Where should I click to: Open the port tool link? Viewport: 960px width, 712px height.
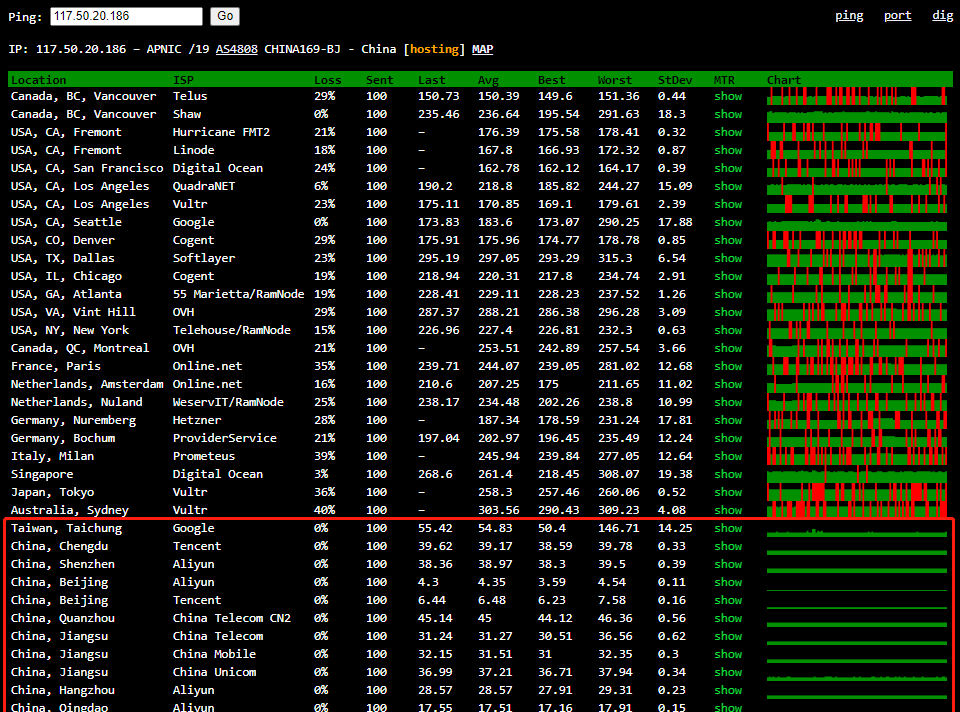pos(898,16)
